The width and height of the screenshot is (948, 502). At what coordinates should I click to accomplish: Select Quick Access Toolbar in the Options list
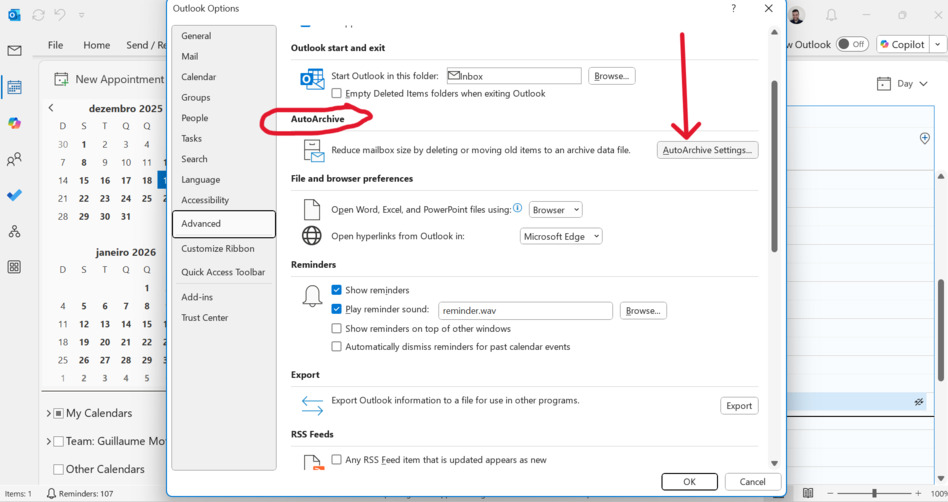coord(224,272)
